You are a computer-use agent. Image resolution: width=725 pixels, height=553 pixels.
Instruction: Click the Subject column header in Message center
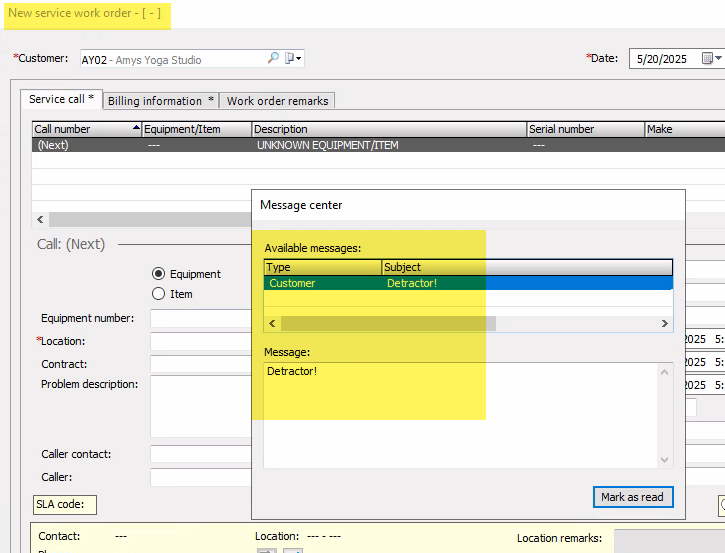pos(527,267)
